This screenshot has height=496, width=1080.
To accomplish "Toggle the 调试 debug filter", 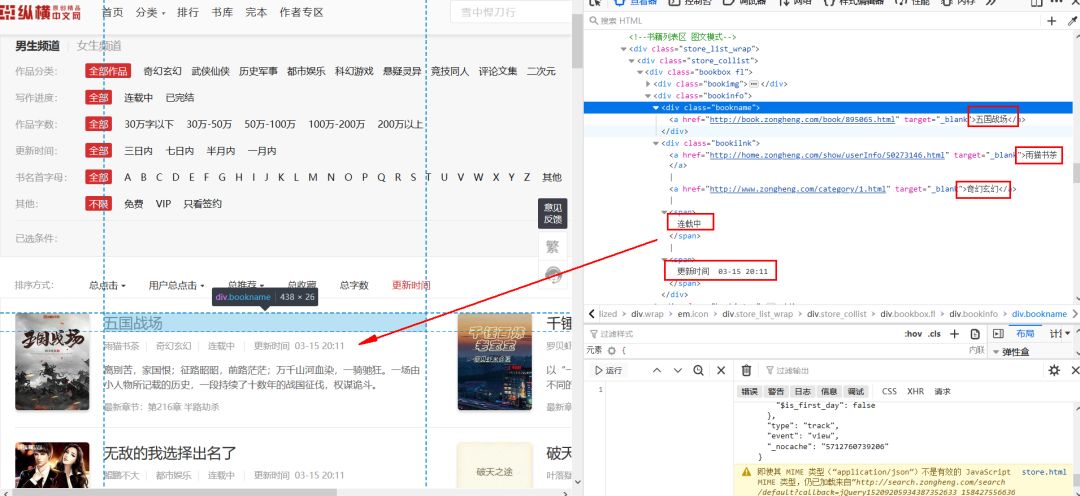I will coord(855,391).
